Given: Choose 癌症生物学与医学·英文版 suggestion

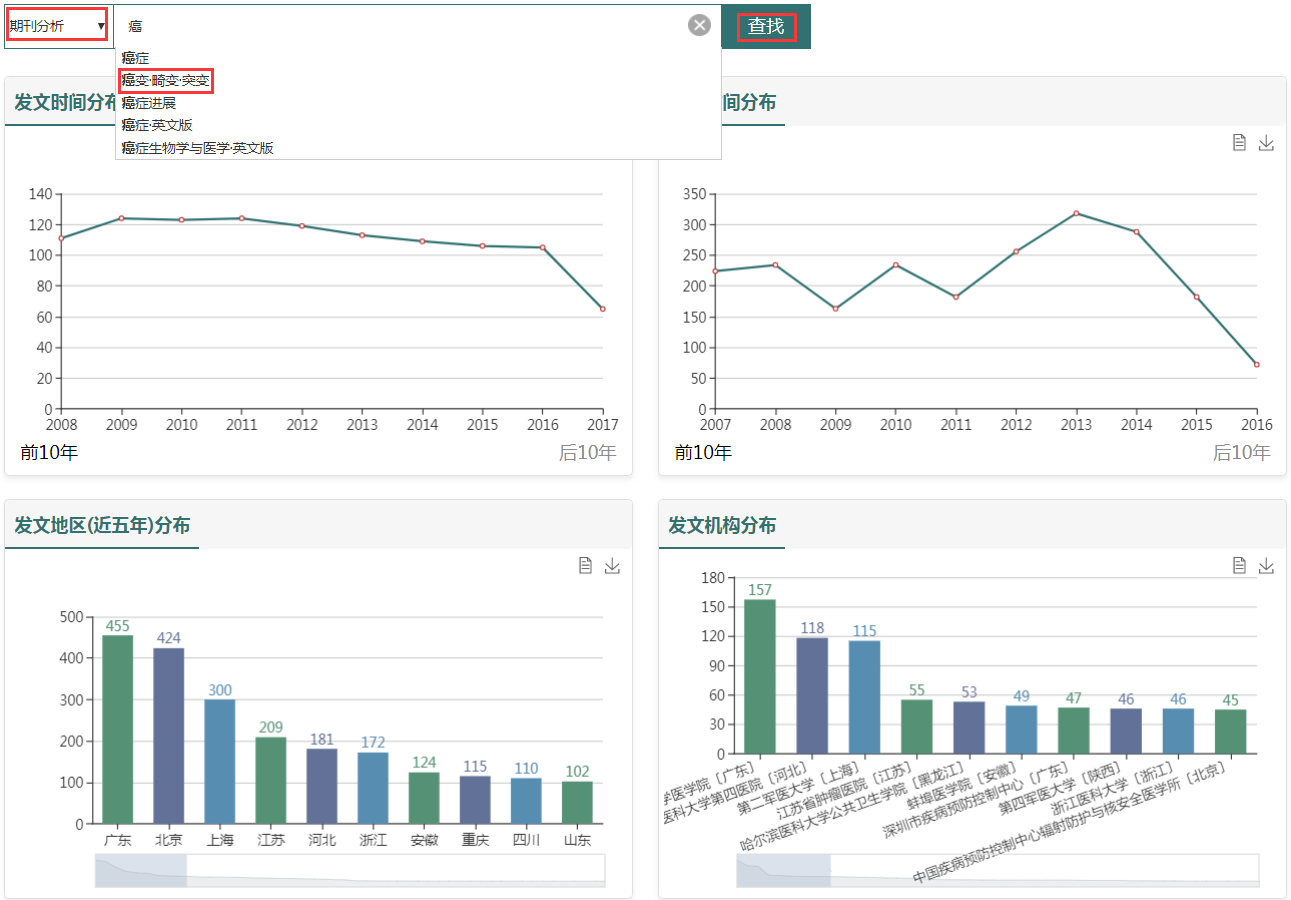Looking at the screenshot, I should tap(197, 148).
